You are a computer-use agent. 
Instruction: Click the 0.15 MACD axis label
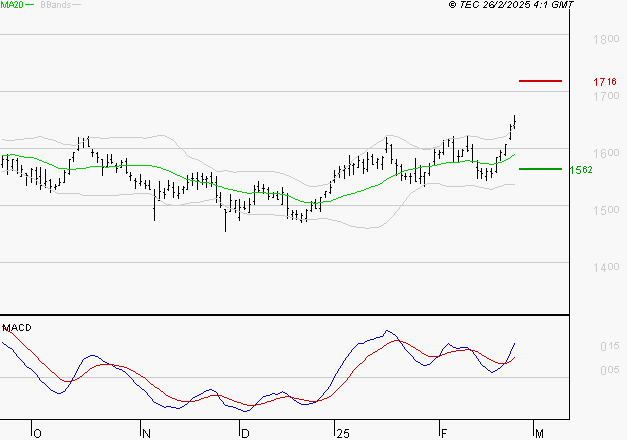(x=609, y=346)
